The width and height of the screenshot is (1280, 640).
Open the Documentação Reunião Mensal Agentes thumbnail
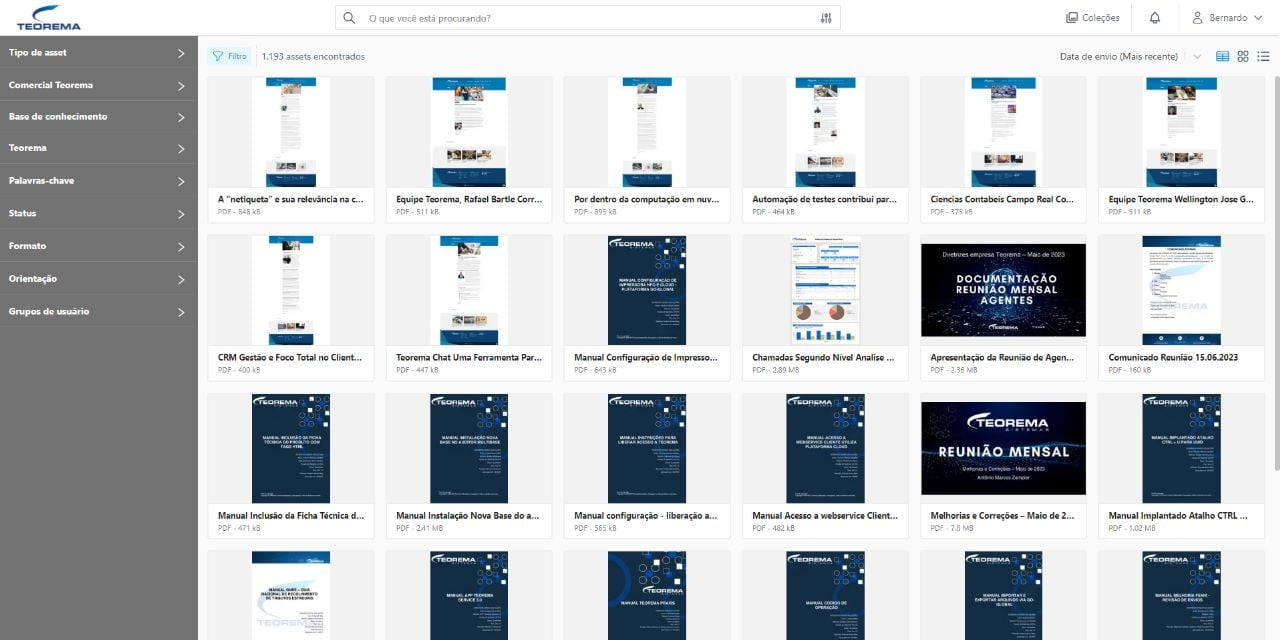pos(1003,290)
